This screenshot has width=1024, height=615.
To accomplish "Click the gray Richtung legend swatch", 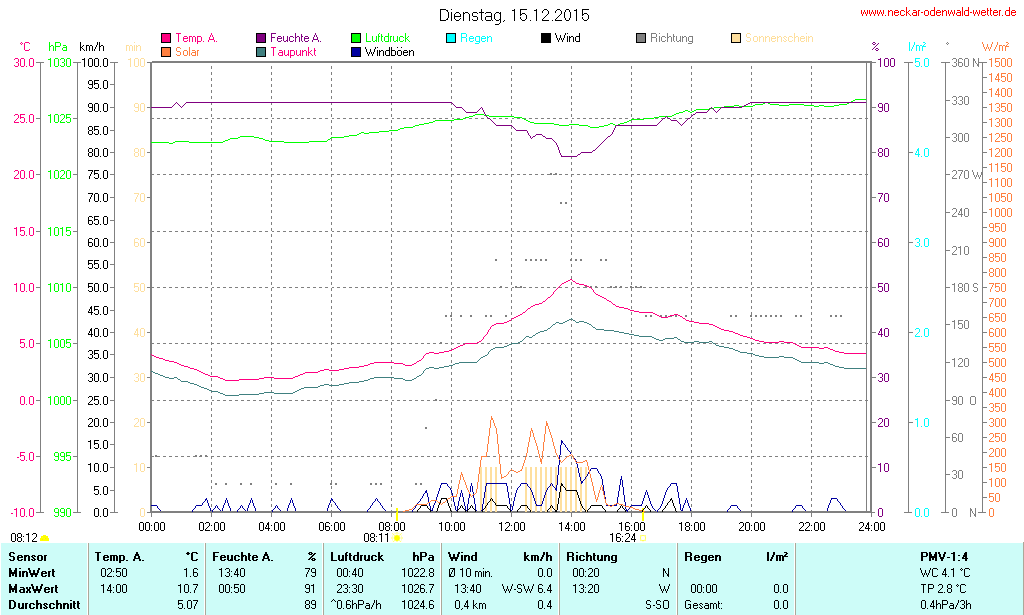I will click(x=641, y=39).
